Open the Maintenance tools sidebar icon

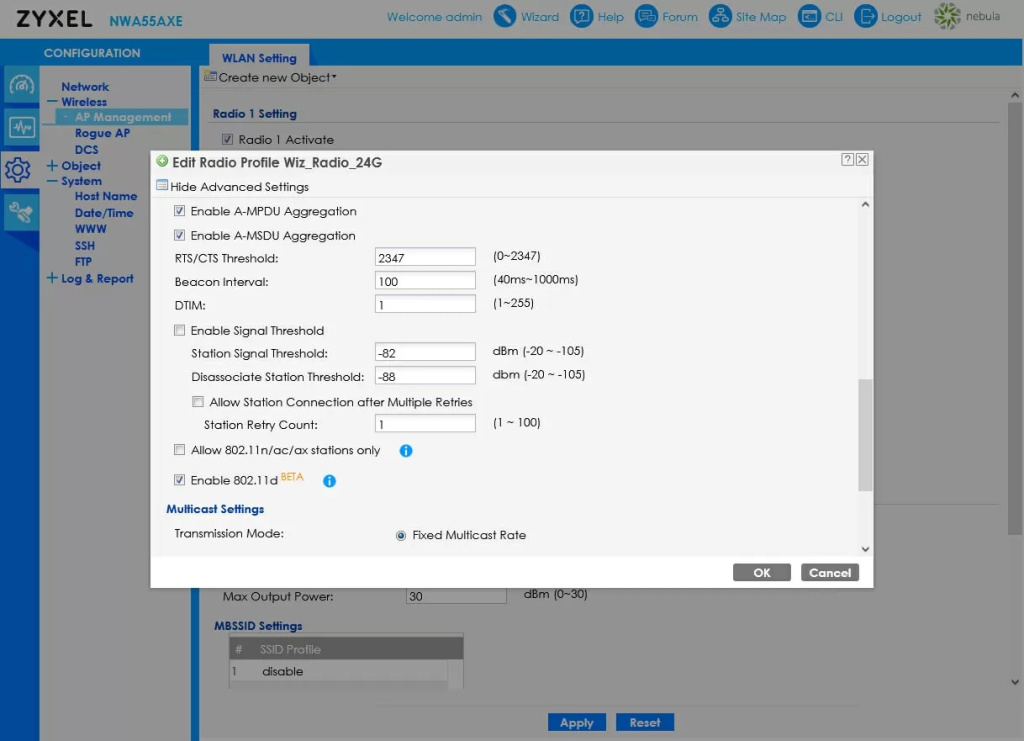[21, 211]
